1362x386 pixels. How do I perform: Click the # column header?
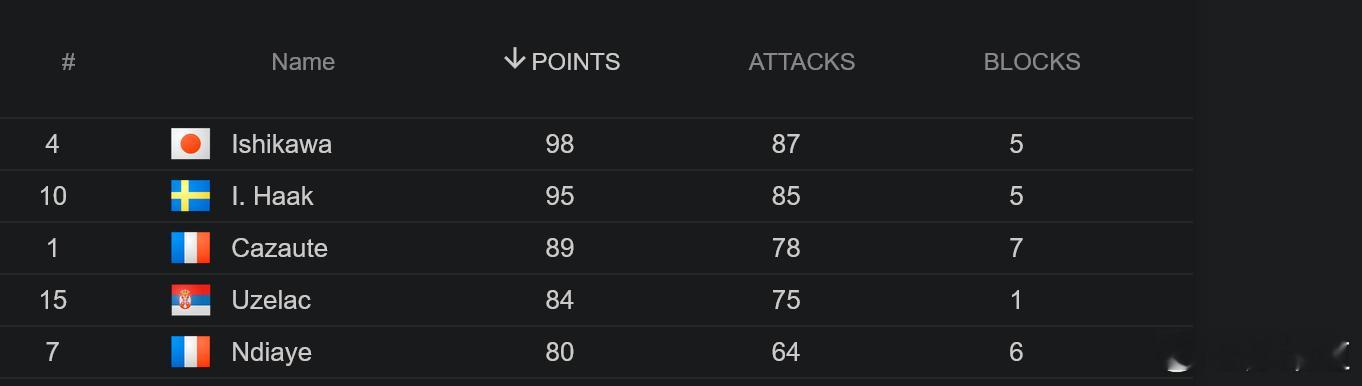[68, 62]
